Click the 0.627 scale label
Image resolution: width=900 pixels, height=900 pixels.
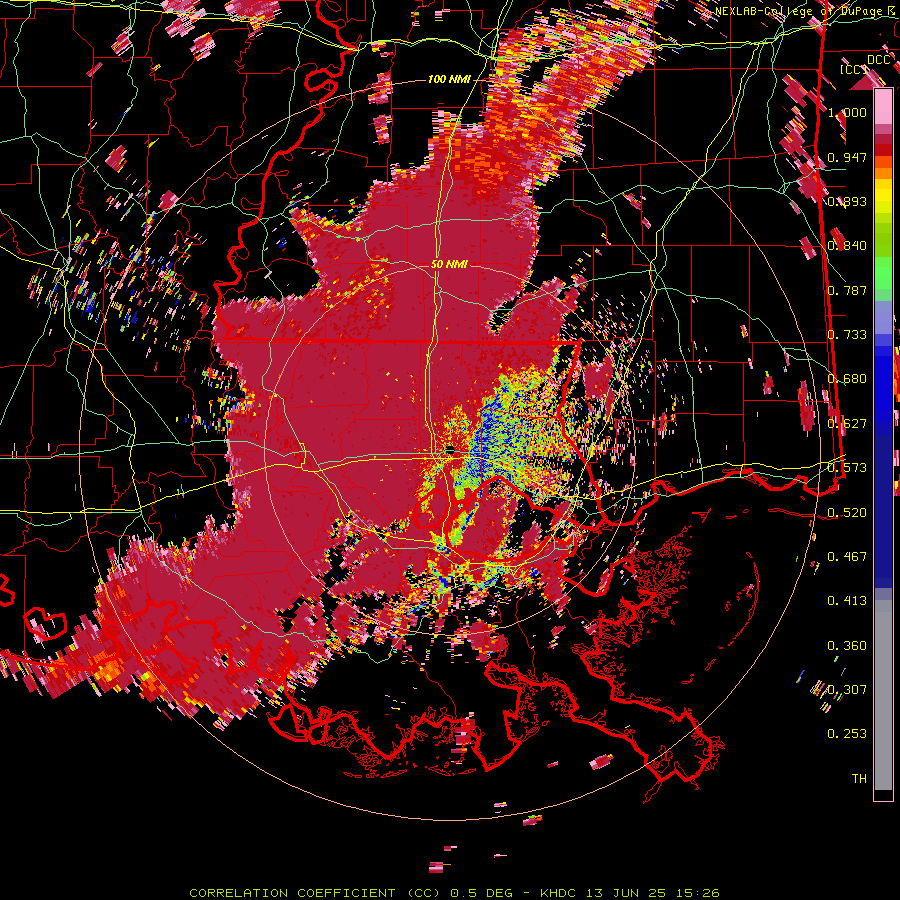[847, 424]
